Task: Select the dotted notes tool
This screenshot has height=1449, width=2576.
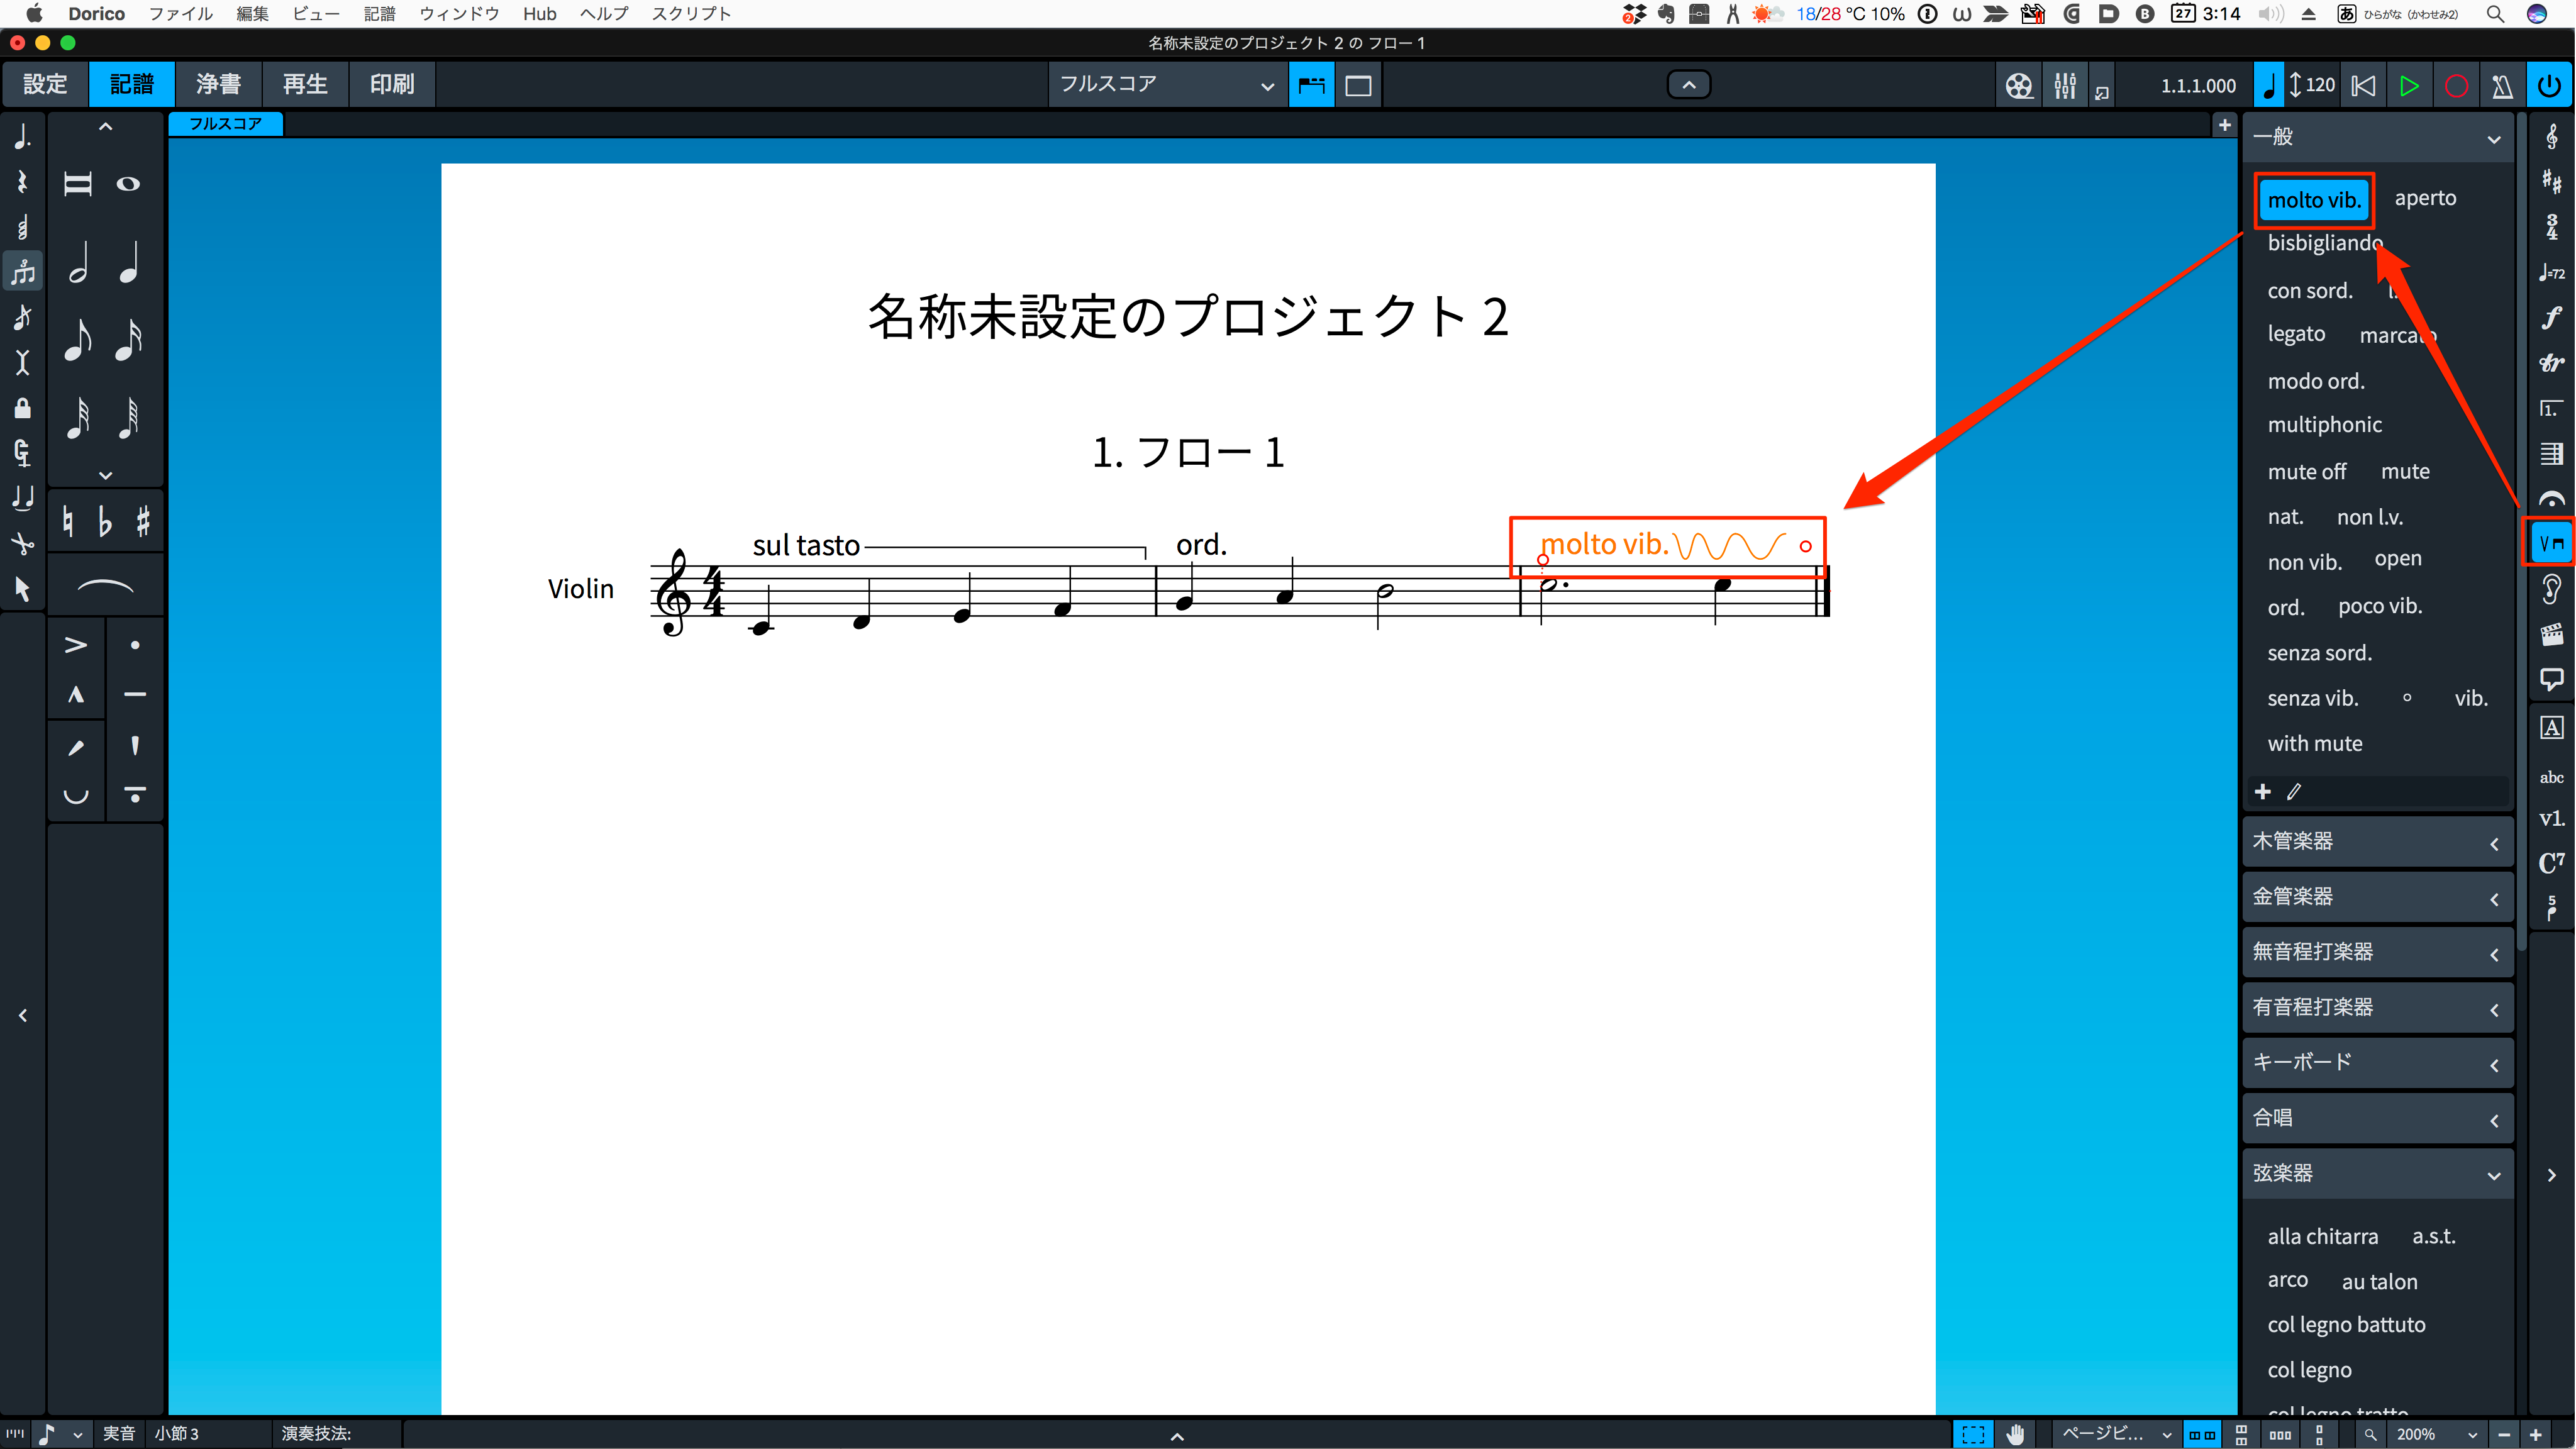Action: coord(22,137)
